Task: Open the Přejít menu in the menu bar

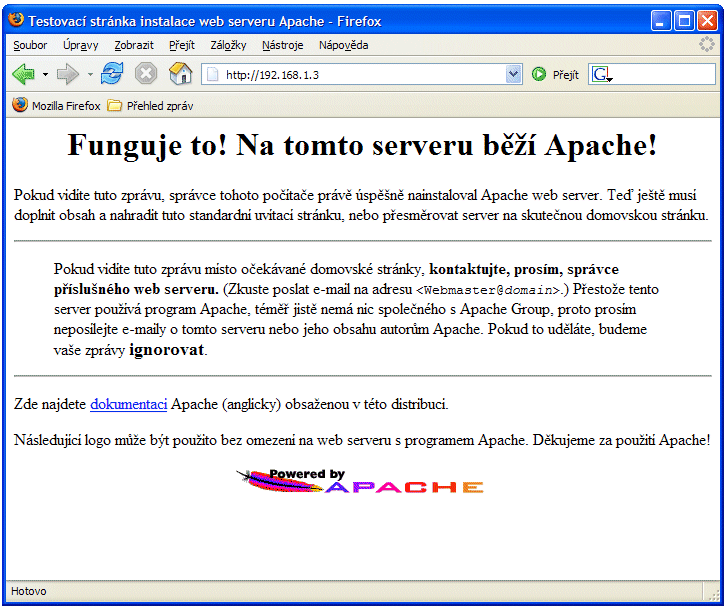Action: 182,45
